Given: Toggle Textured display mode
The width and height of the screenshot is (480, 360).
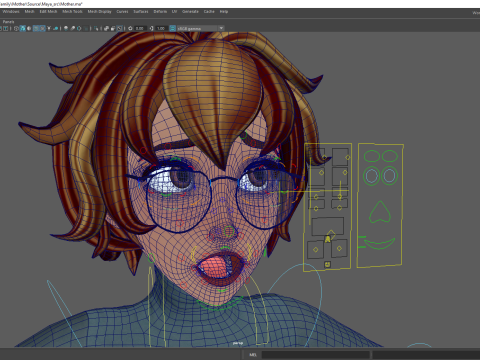Looking at the screenshot, I should click(x=42, y=28).
